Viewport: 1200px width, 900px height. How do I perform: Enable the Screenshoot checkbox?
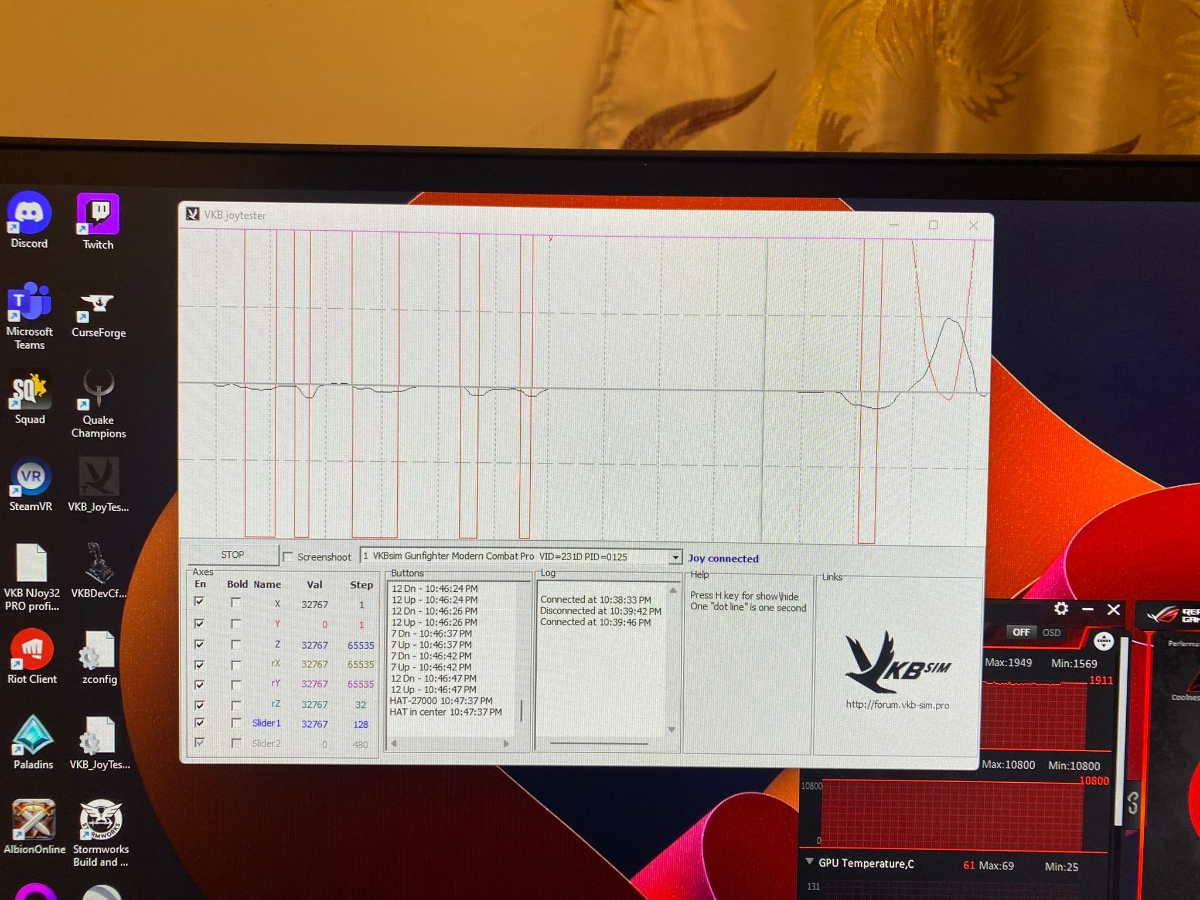tap(288, 557)
